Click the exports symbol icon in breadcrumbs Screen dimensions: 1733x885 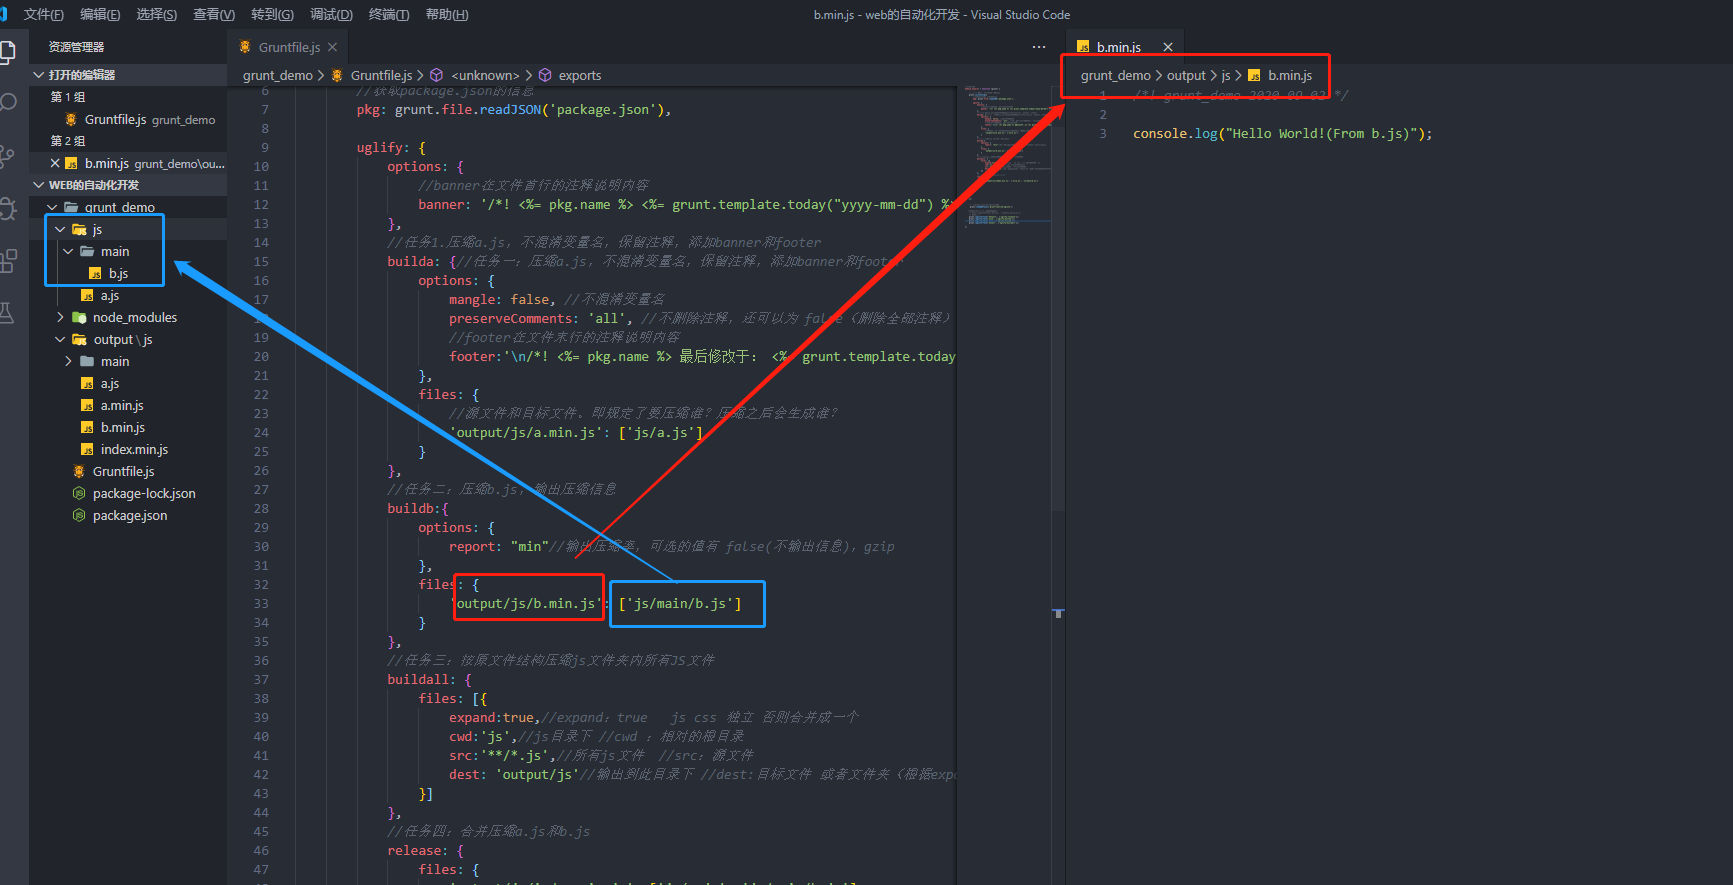(545, 75)
